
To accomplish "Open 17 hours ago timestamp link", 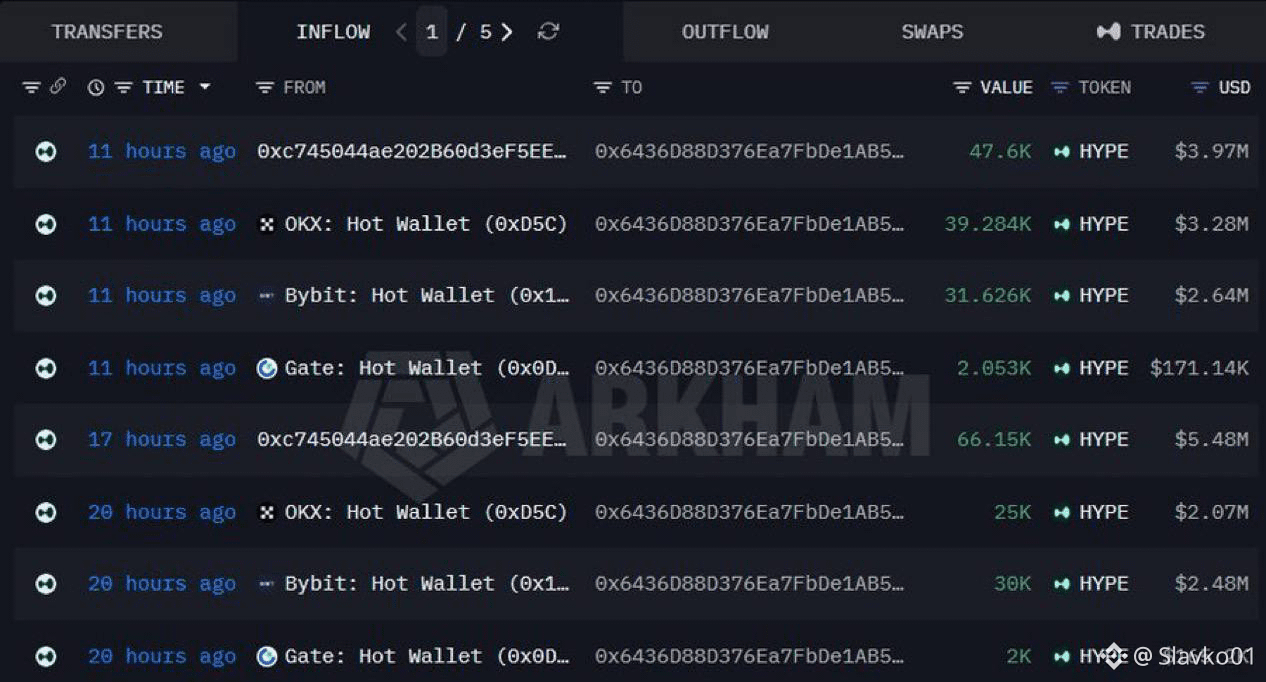I will (x=162, y=440).
